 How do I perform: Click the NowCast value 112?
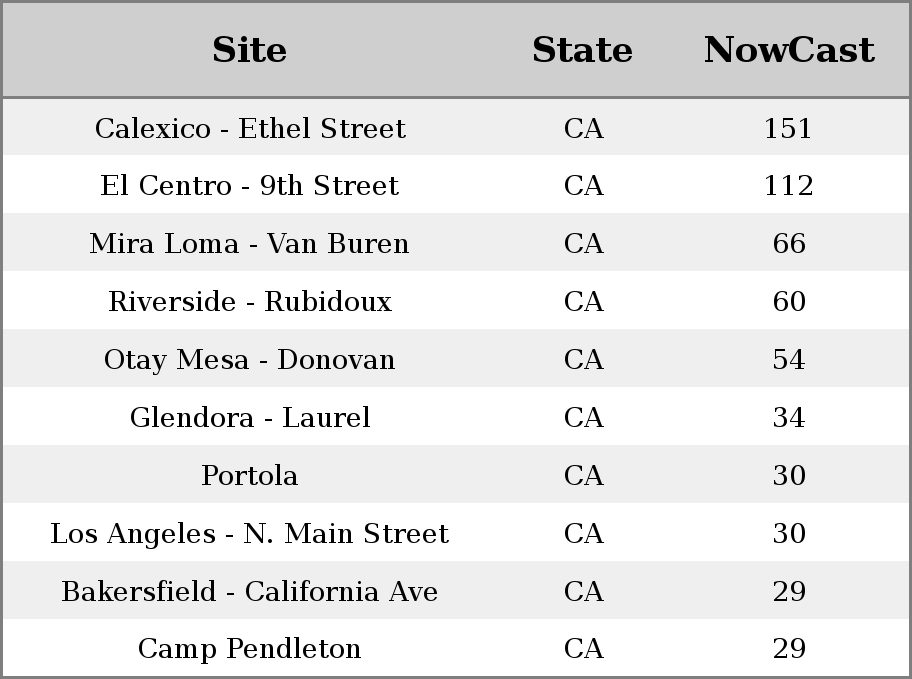tap(789, 186)
